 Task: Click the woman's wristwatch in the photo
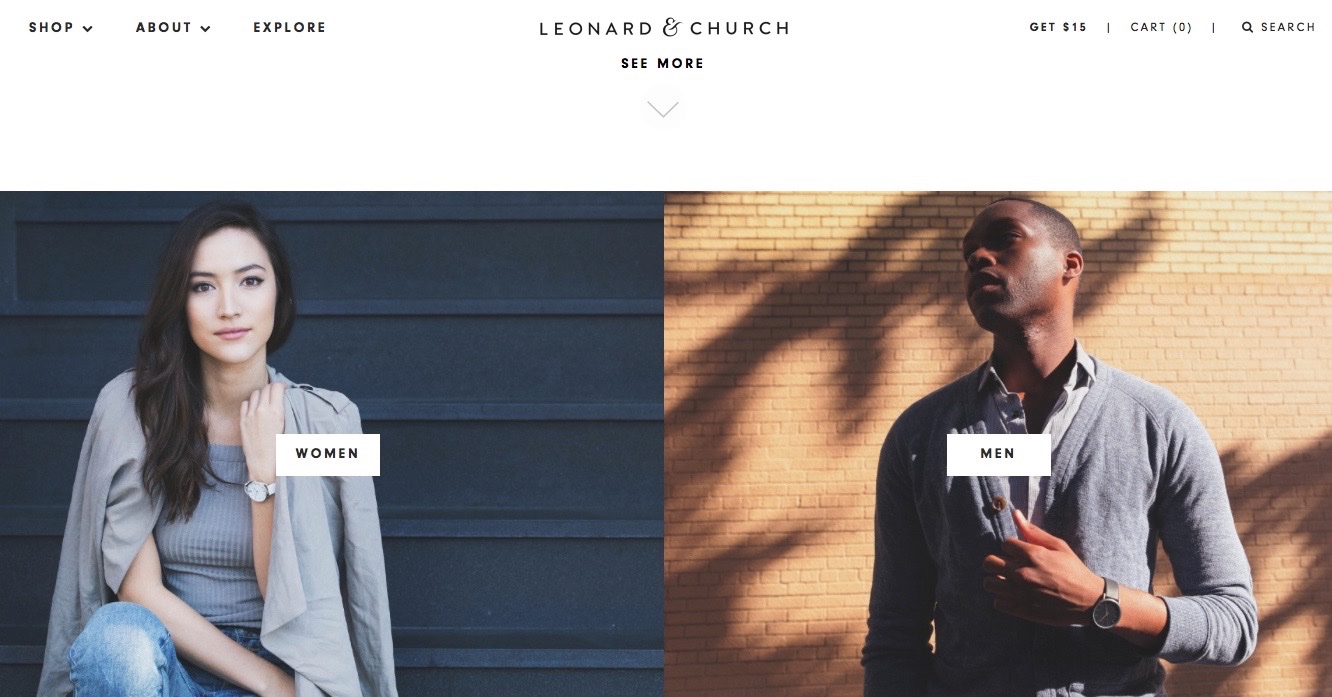tap(260, 490)
